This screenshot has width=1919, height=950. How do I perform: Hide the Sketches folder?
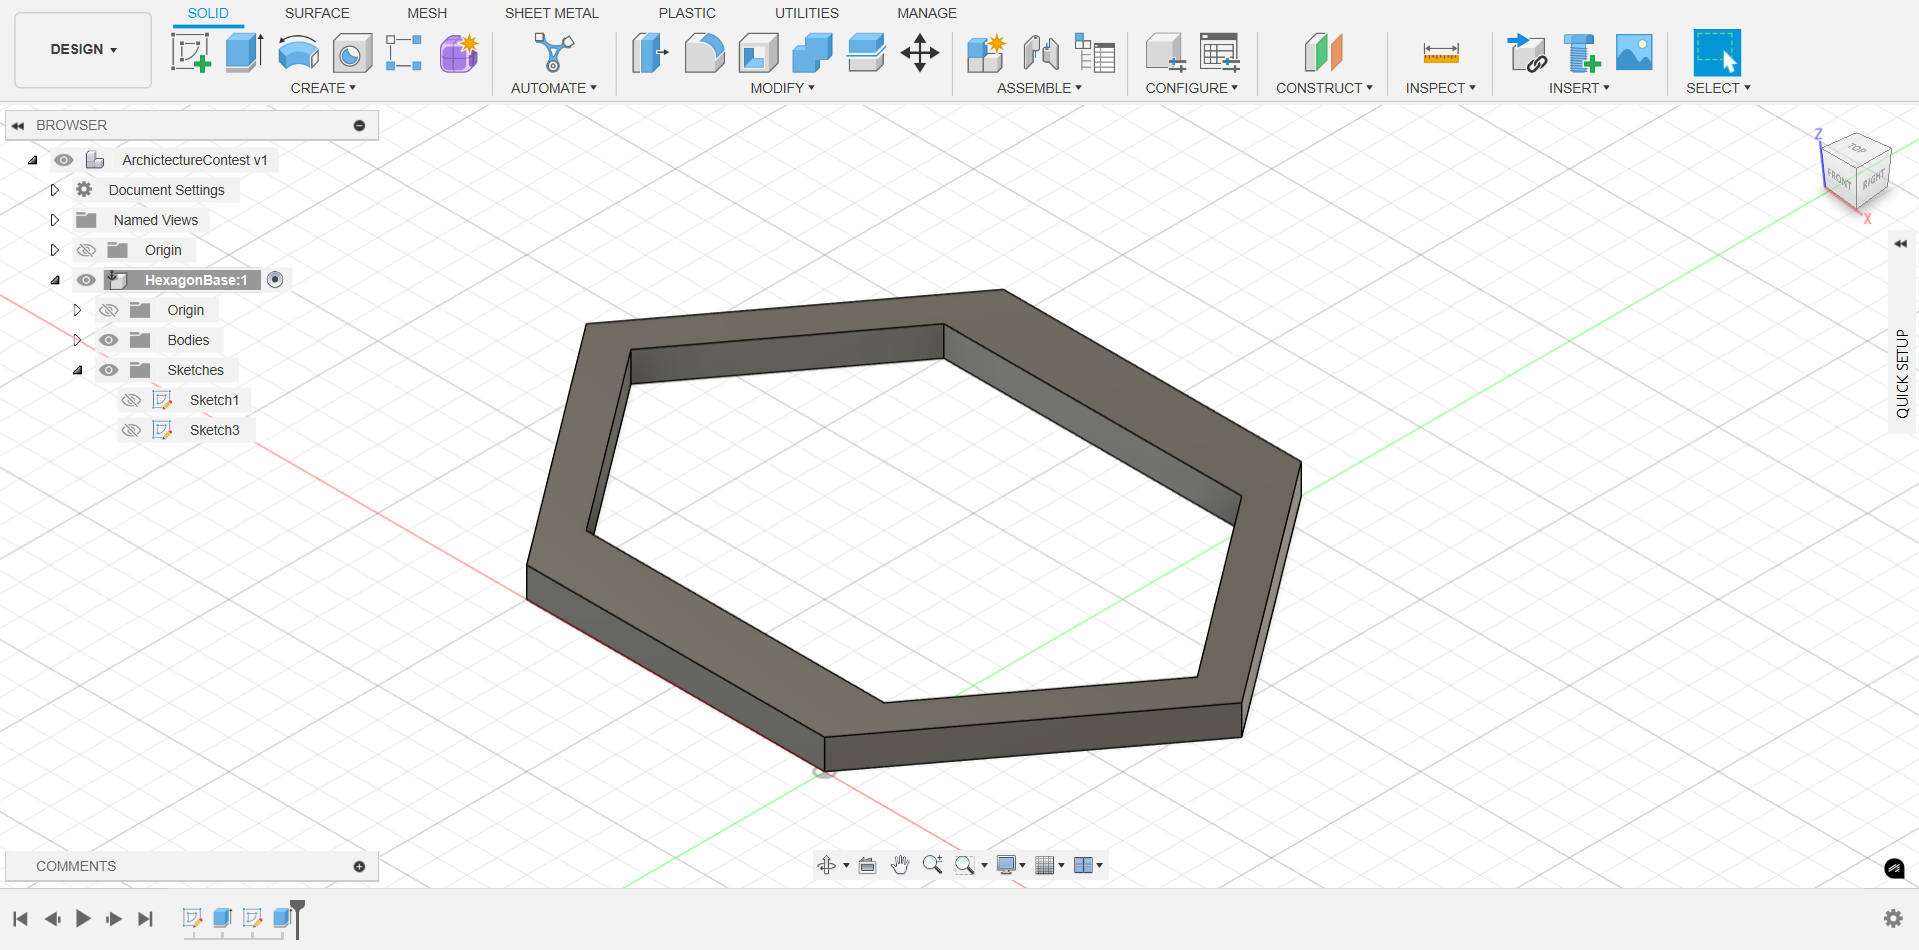pyautogui.click(x=109, y=370)
